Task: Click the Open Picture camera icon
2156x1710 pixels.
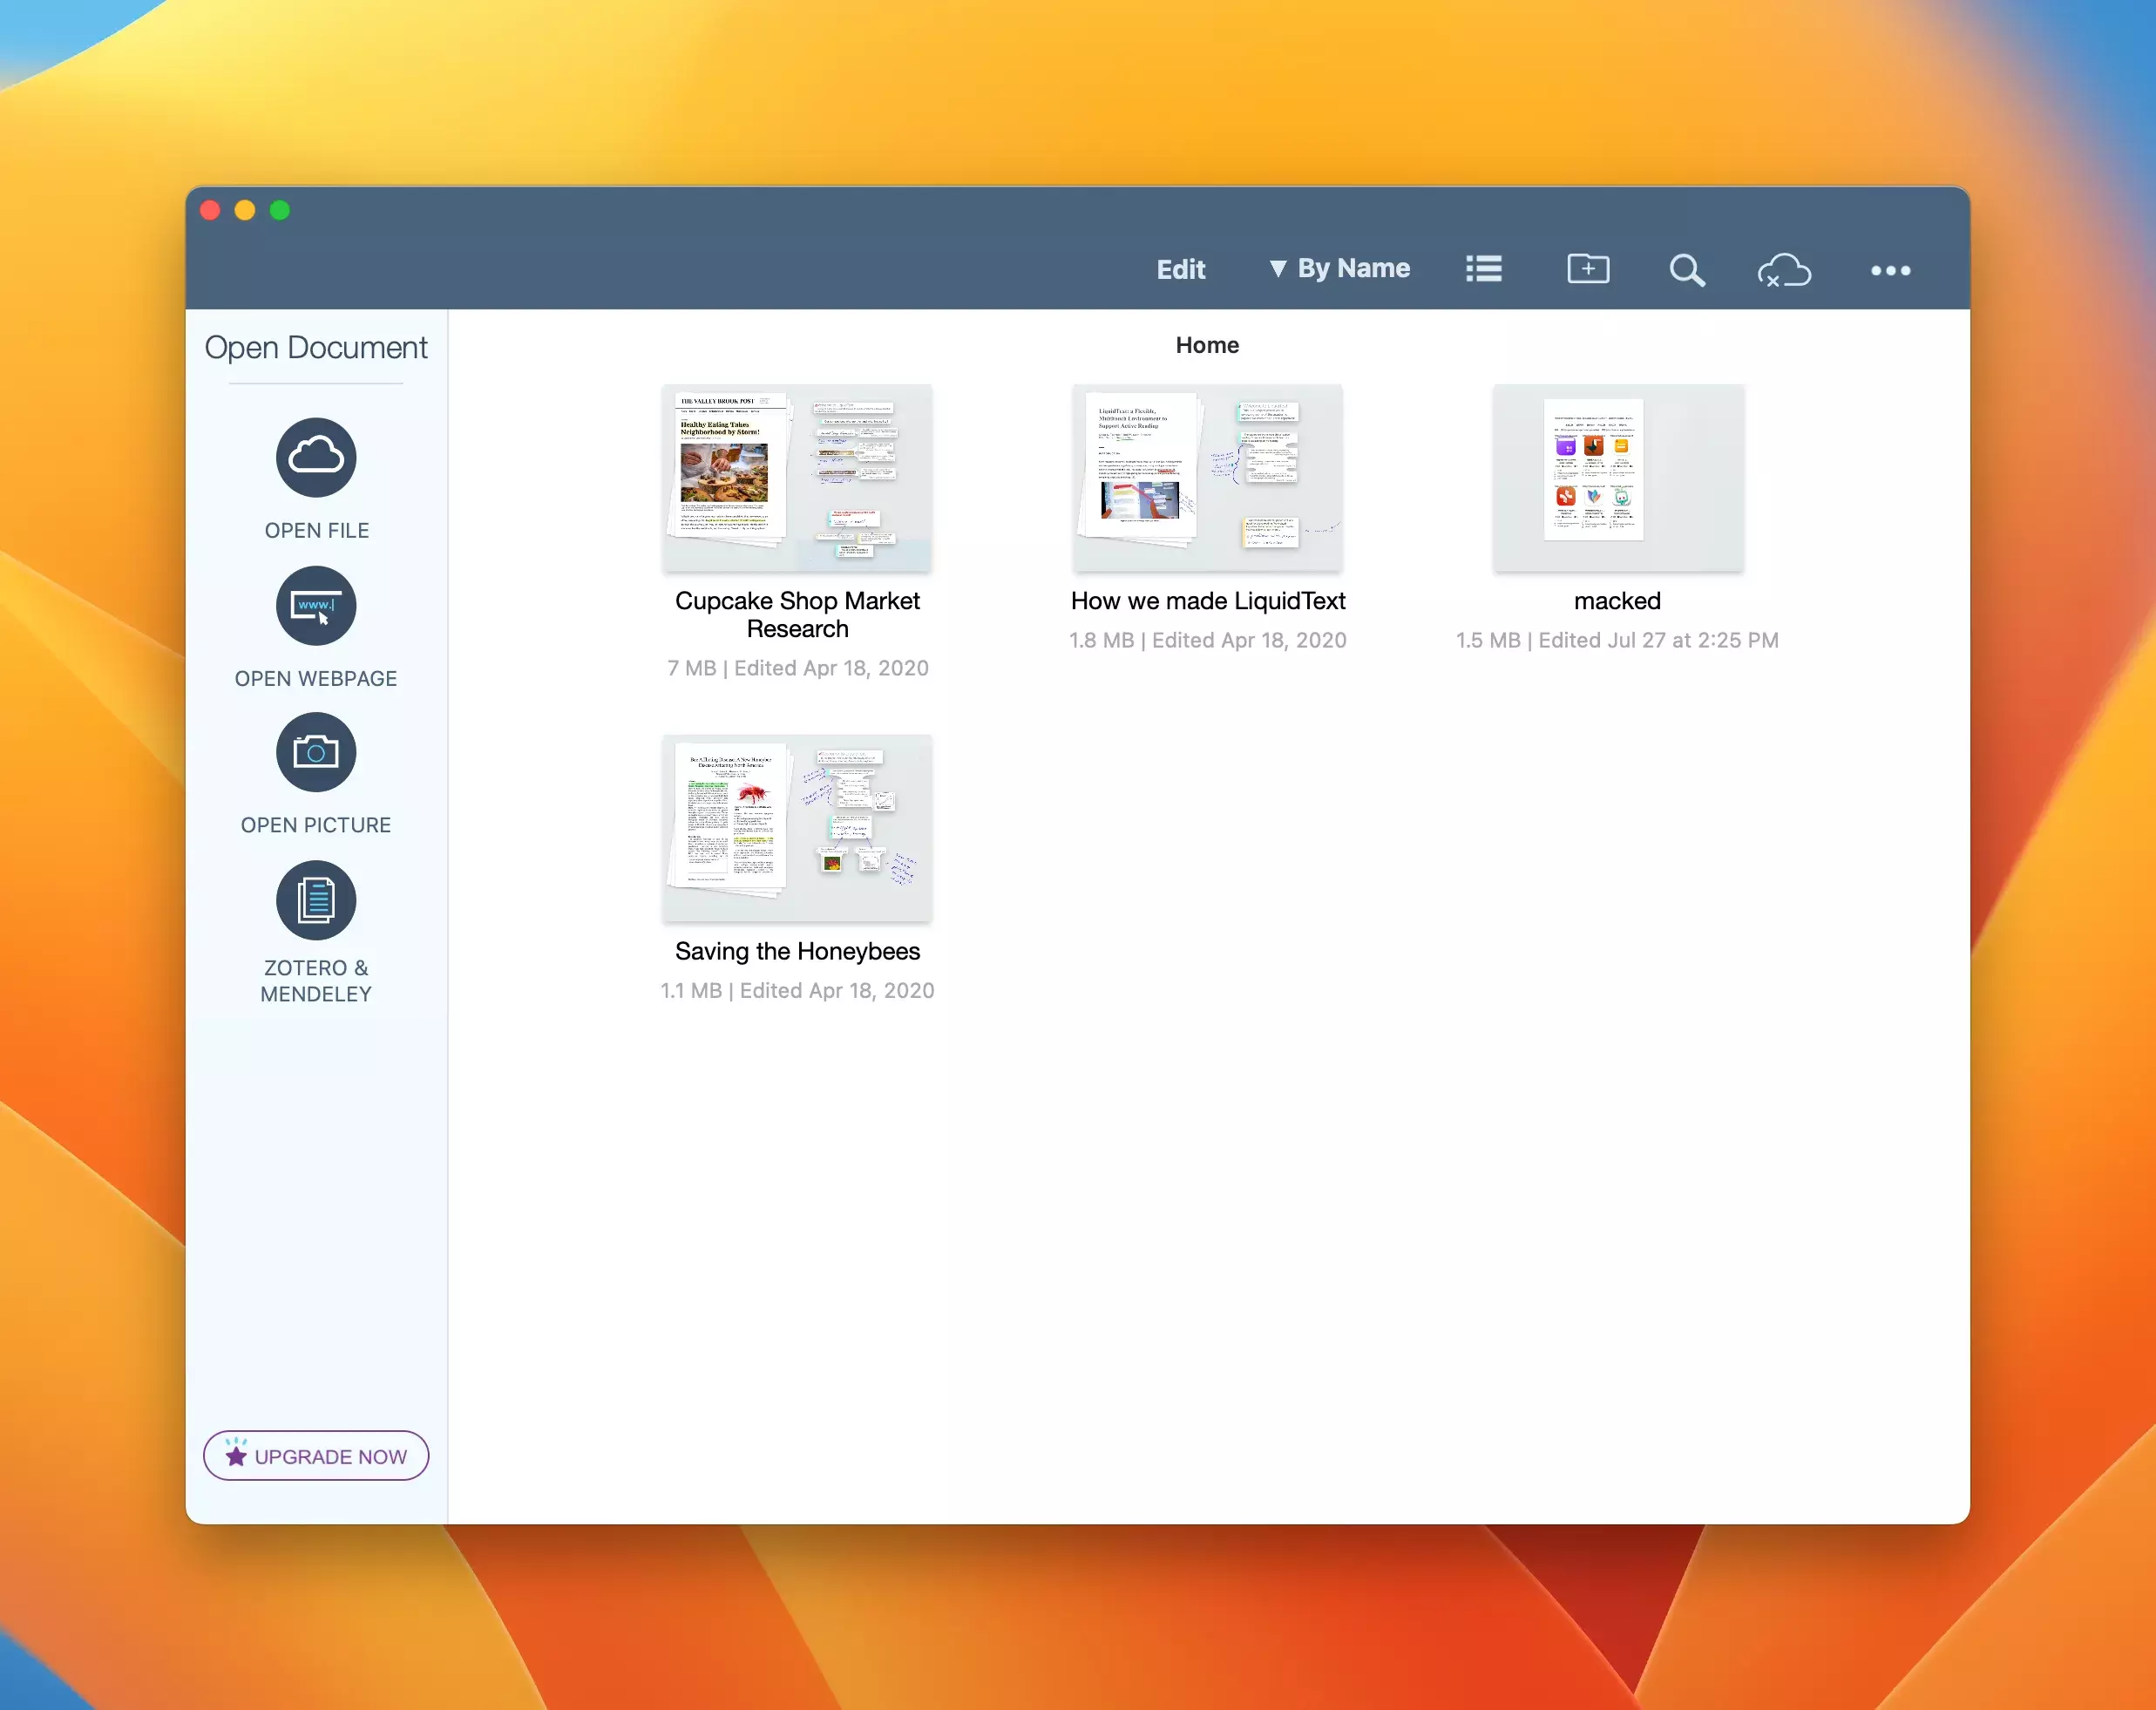Action: (316, 752)
